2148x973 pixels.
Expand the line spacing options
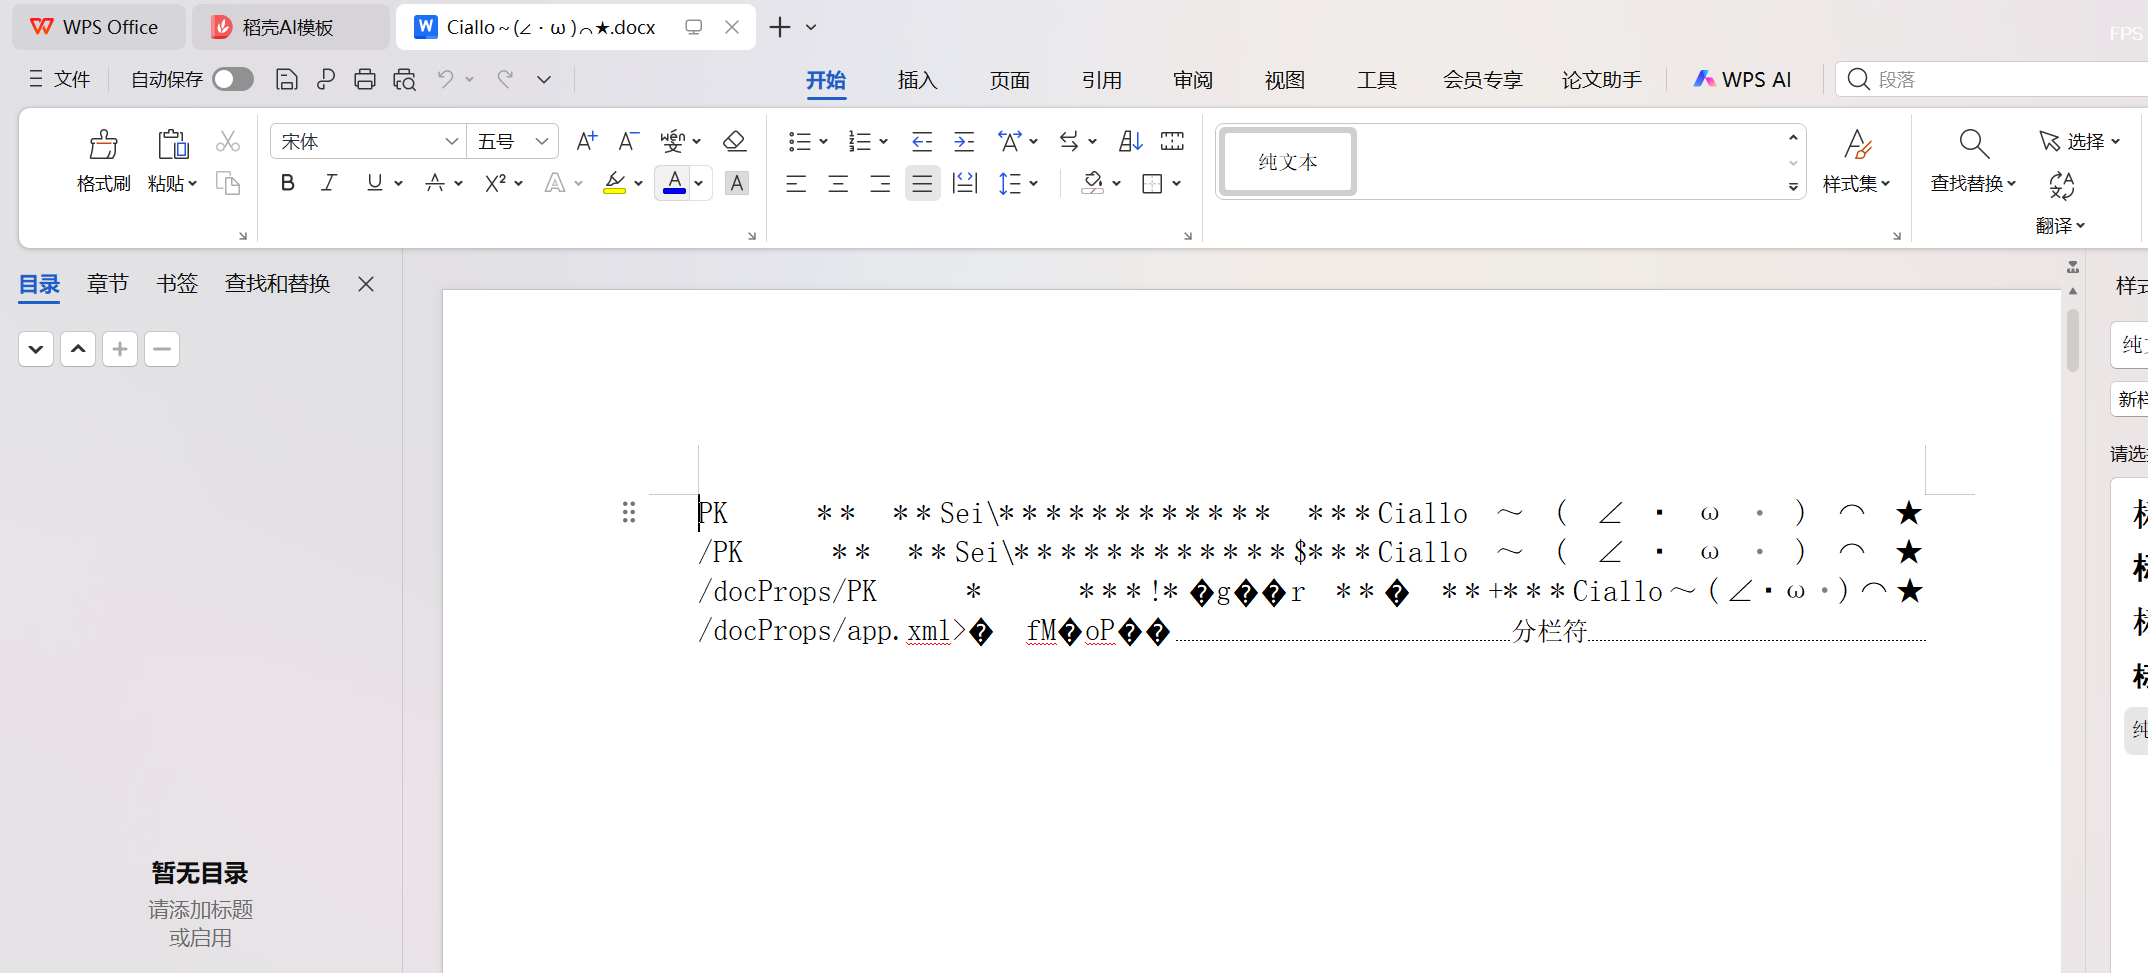(x=1034, y=183)
